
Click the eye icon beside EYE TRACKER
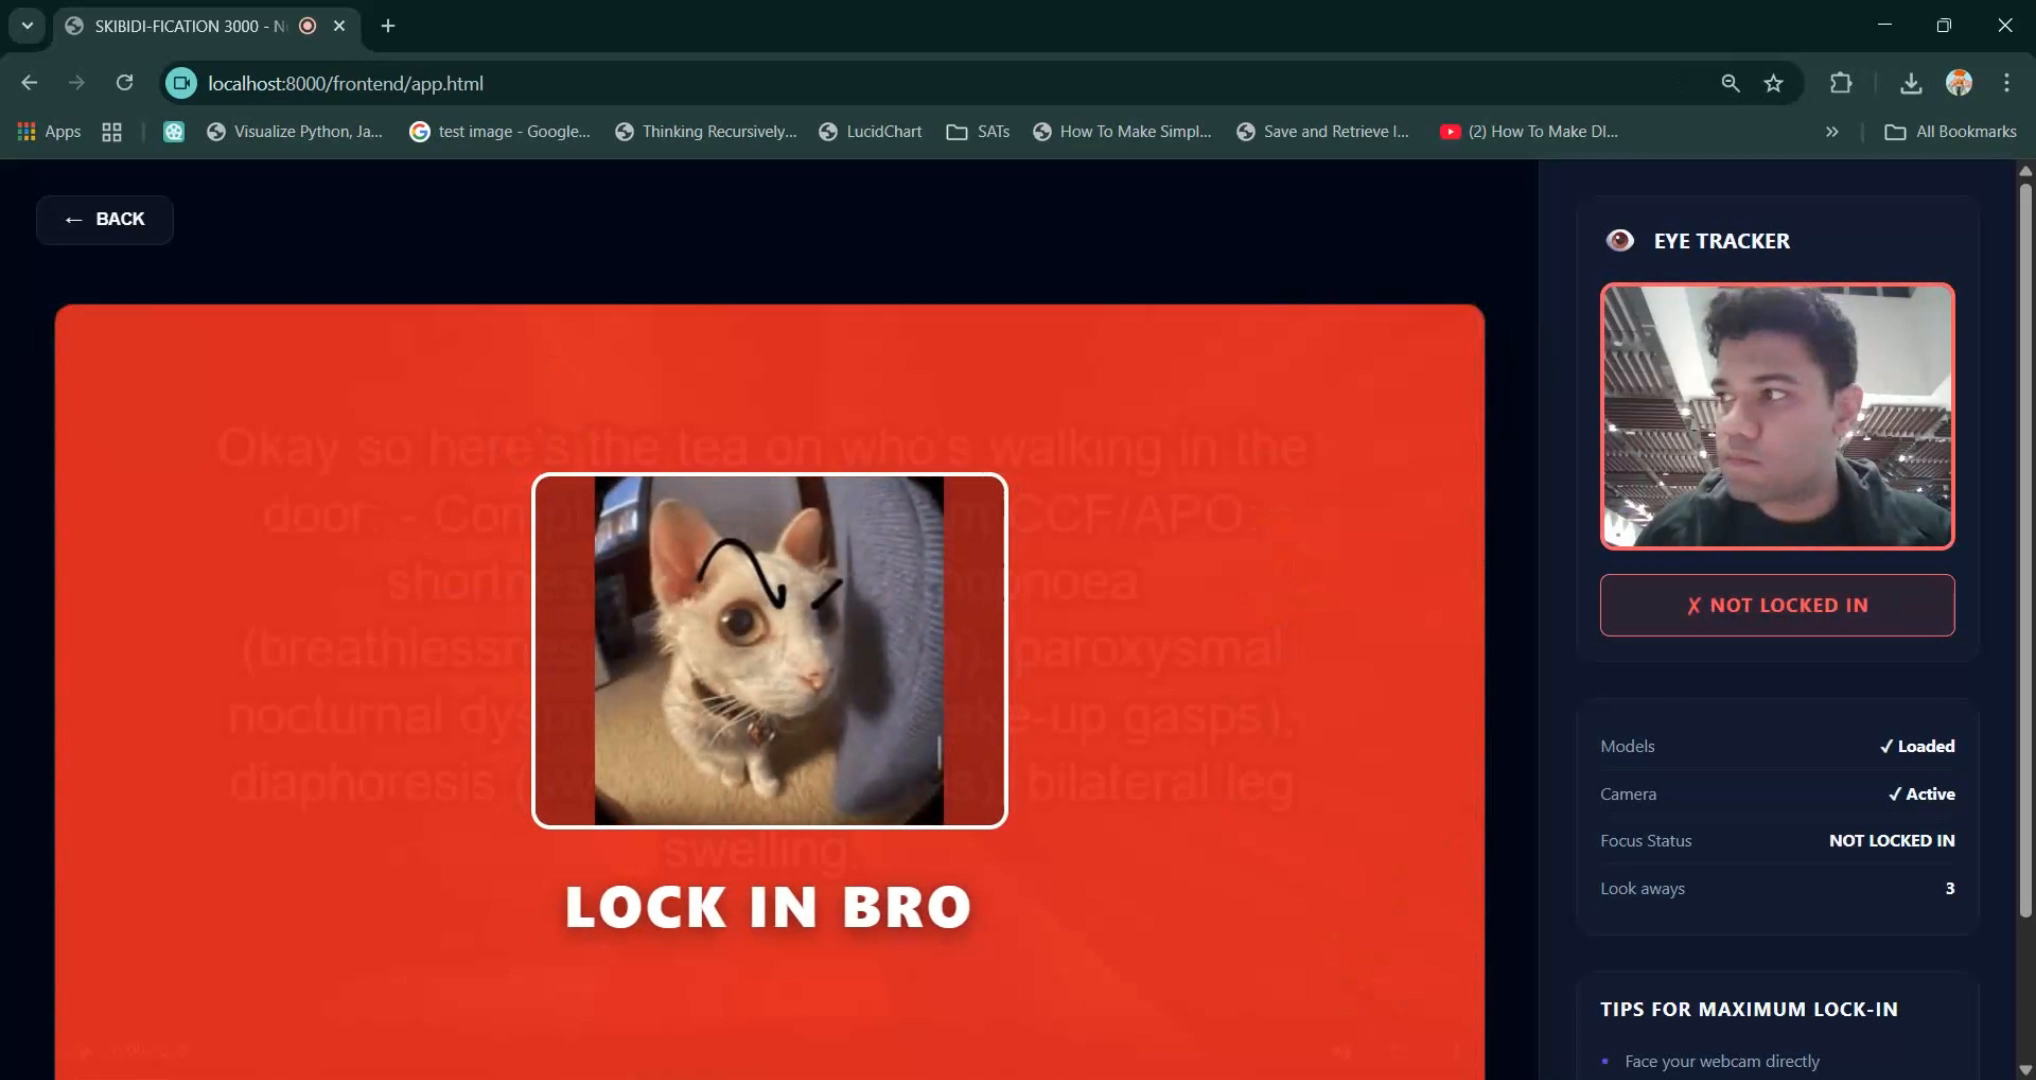[1619, 241]
